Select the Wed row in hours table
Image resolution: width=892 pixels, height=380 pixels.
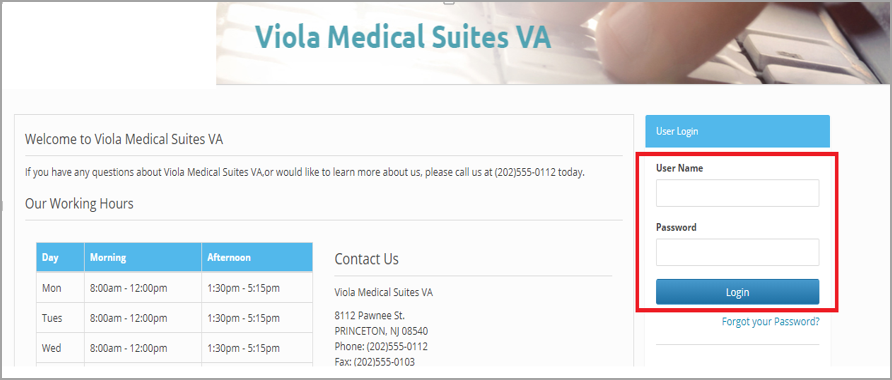point(174,348)
